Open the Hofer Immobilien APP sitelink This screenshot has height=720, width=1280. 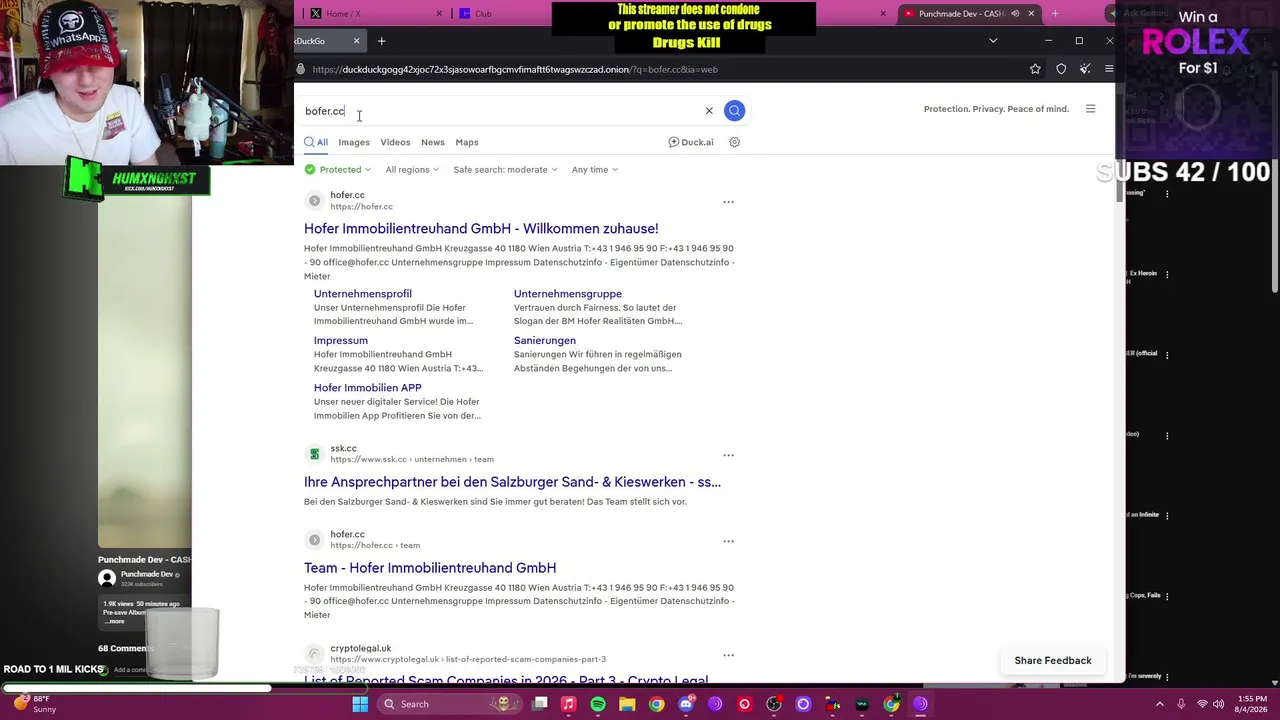point(368,388)
